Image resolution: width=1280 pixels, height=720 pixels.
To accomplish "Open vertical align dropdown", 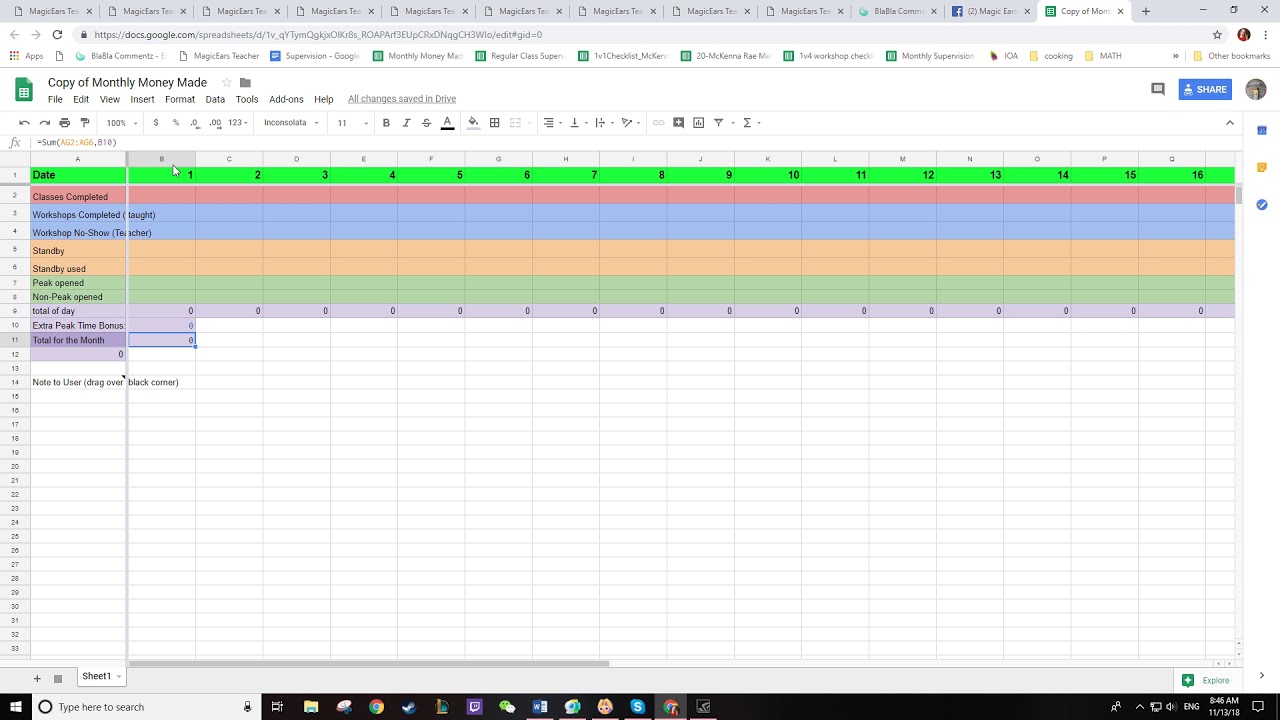I will [577, 123].
